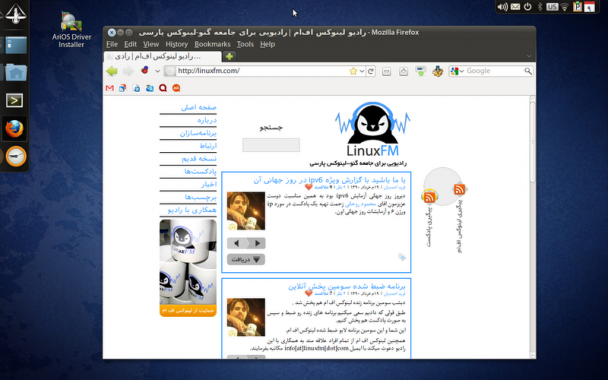Expand the back-forward history dropdown arrow
The width and height of the screenshot is (608, 380).
tap(157, 71)
